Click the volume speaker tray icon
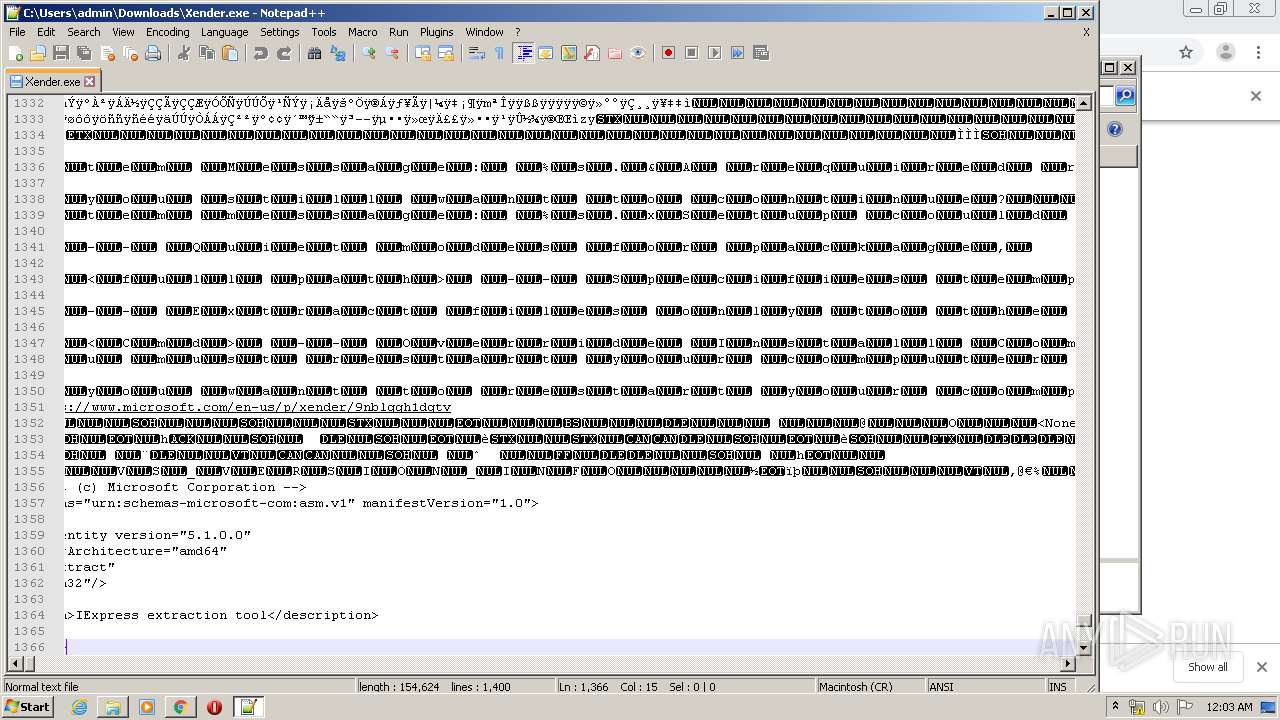The image size is (1280, 720). pyautogui.click(x=1163, y=707)
